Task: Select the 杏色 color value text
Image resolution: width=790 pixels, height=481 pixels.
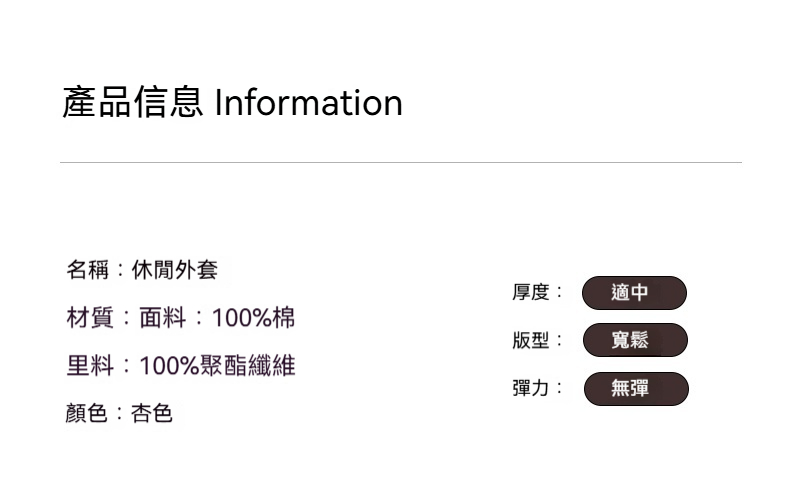Action: point(152,413)
